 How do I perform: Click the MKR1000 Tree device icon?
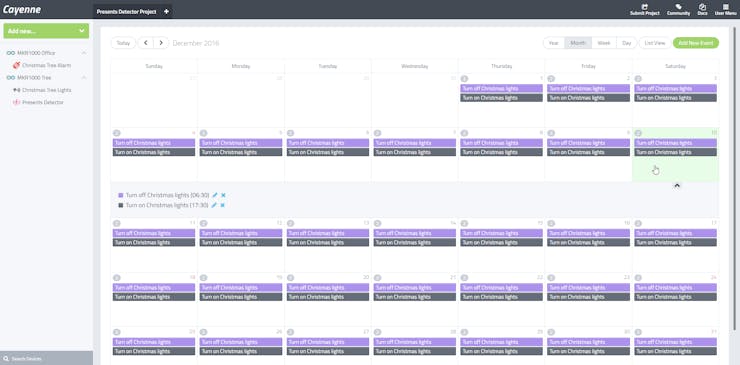coord(10,77)
